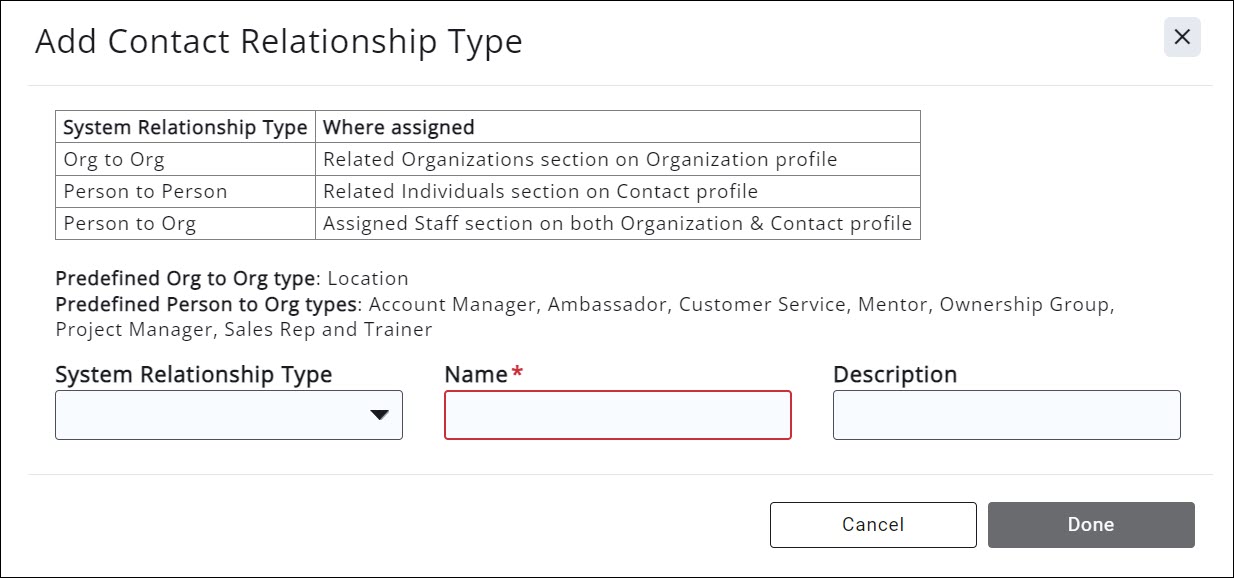Click the dialog title heading text
Image resolution: width=1234 pixels, height=578 pixels.
(278, 42)
